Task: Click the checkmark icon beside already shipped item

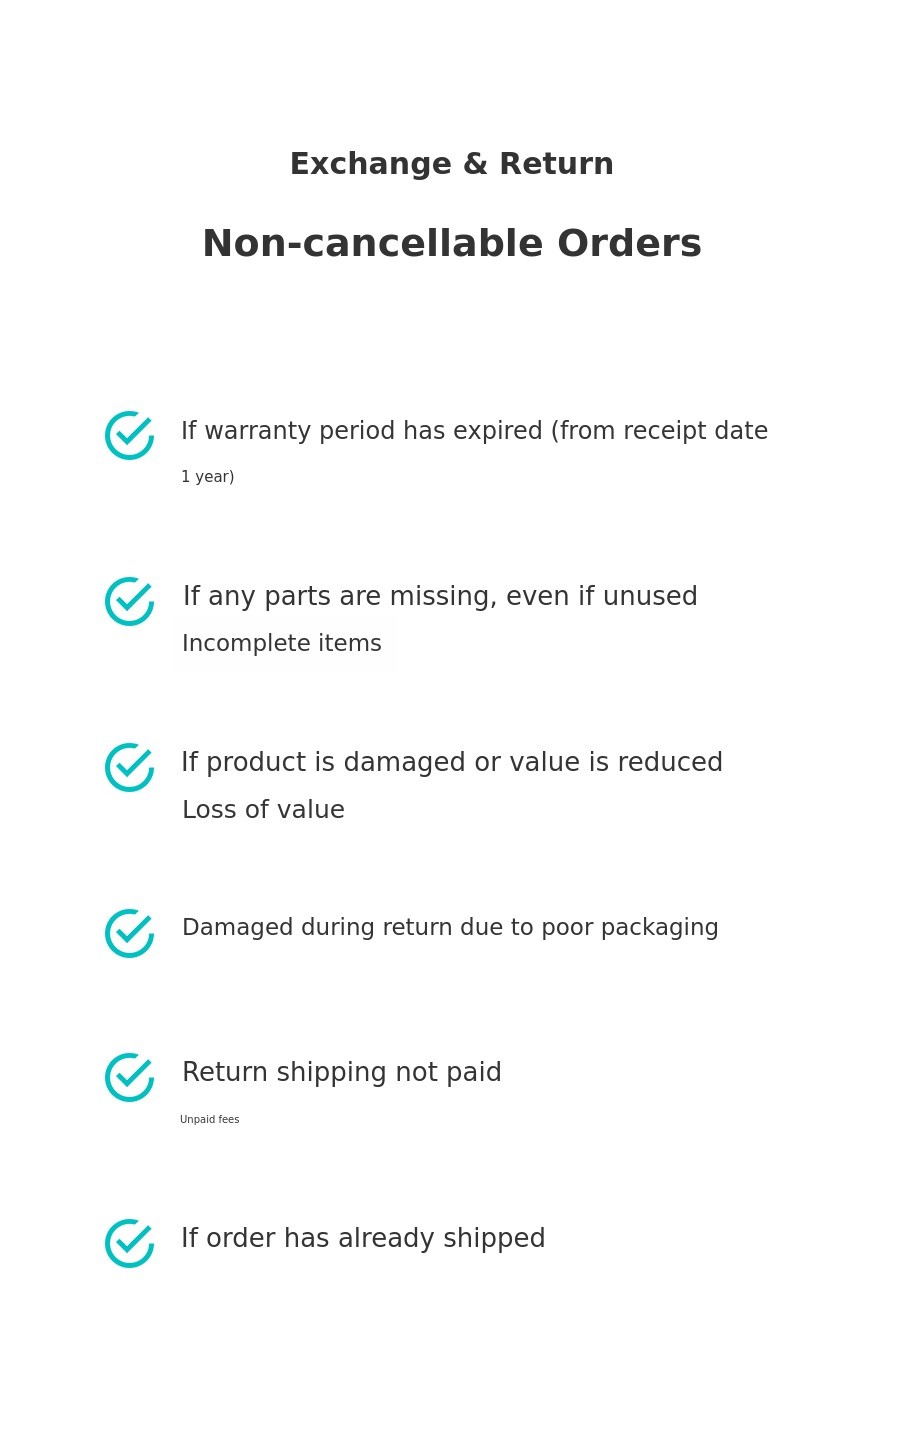Action: (129, 1243)
